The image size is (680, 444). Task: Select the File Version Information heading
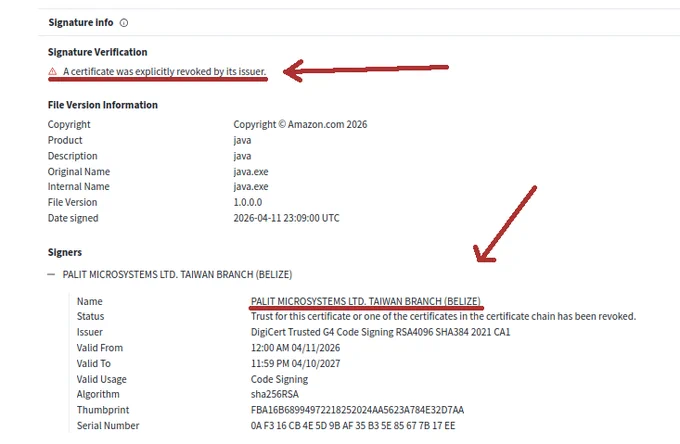(103, 105)
